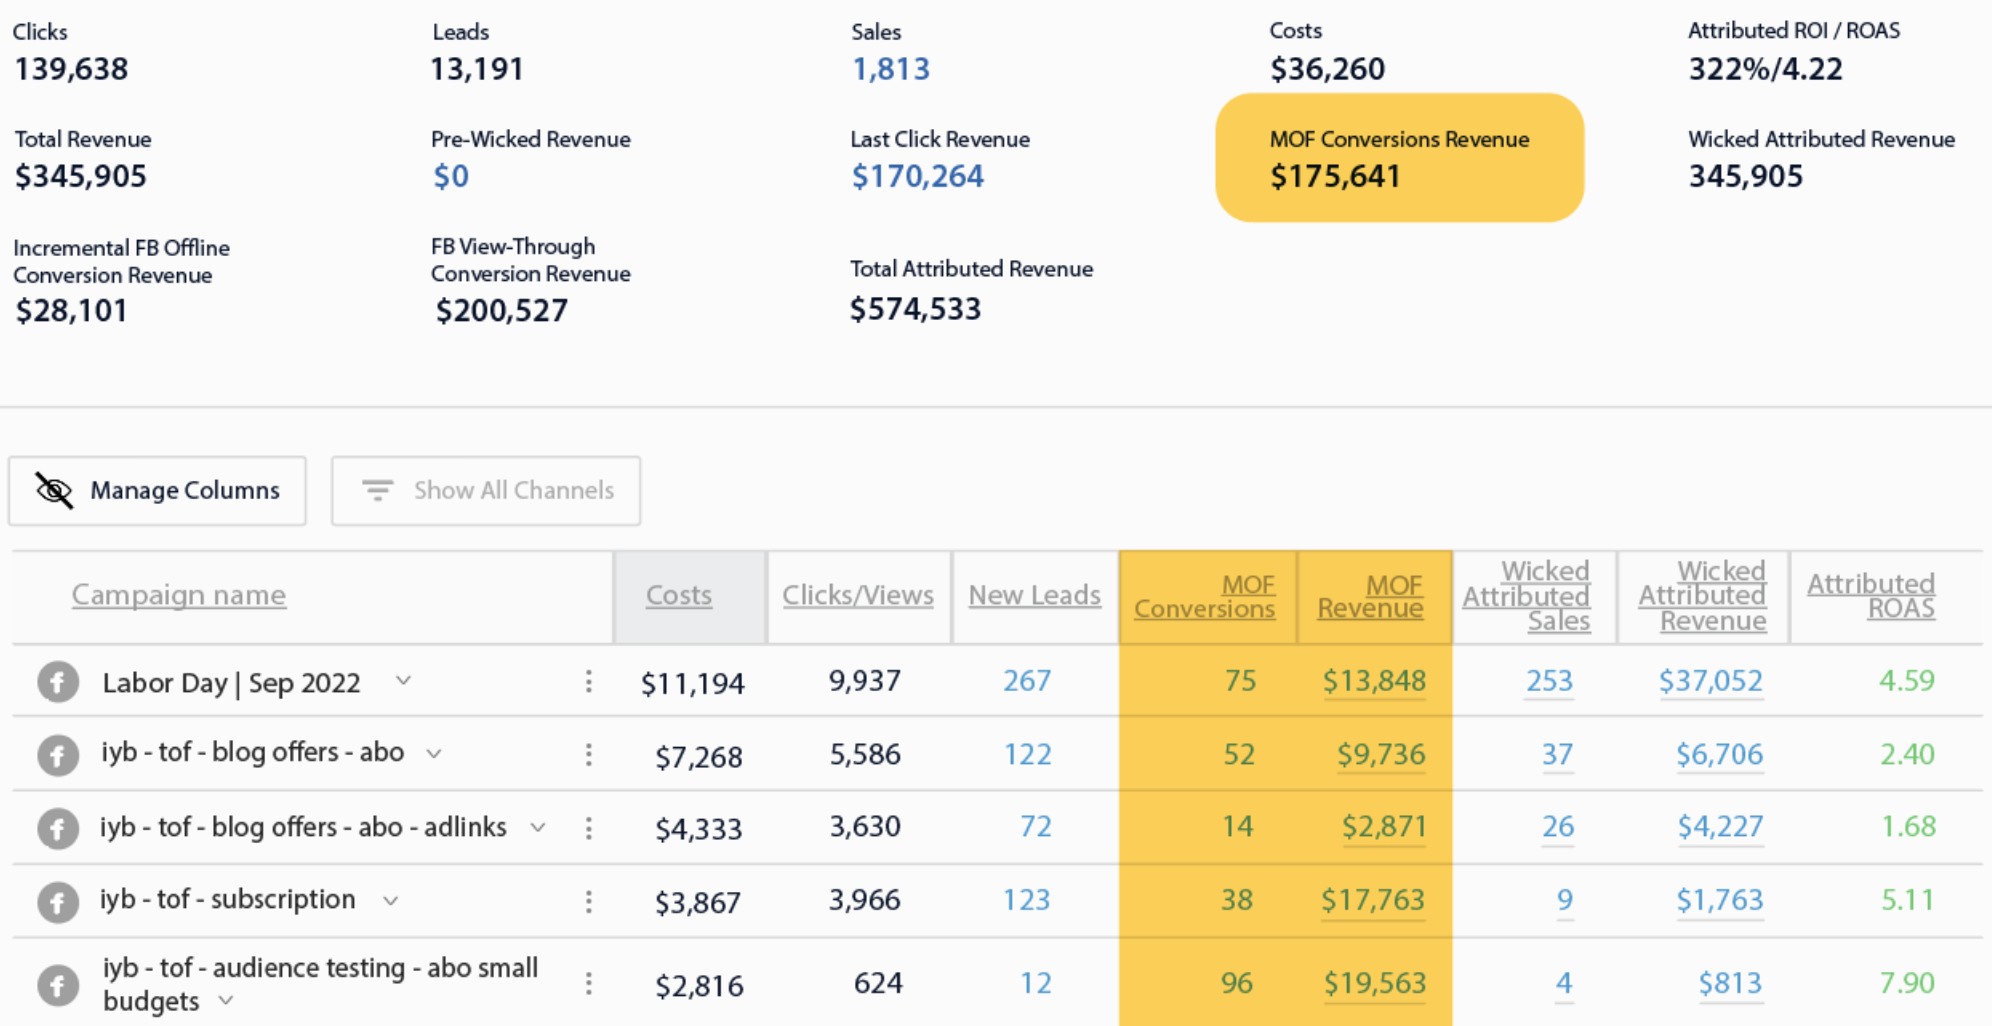This screenshot has width=1992, height=1026.
Task: Sort by MOF Conversions header
Action: 1205,597
